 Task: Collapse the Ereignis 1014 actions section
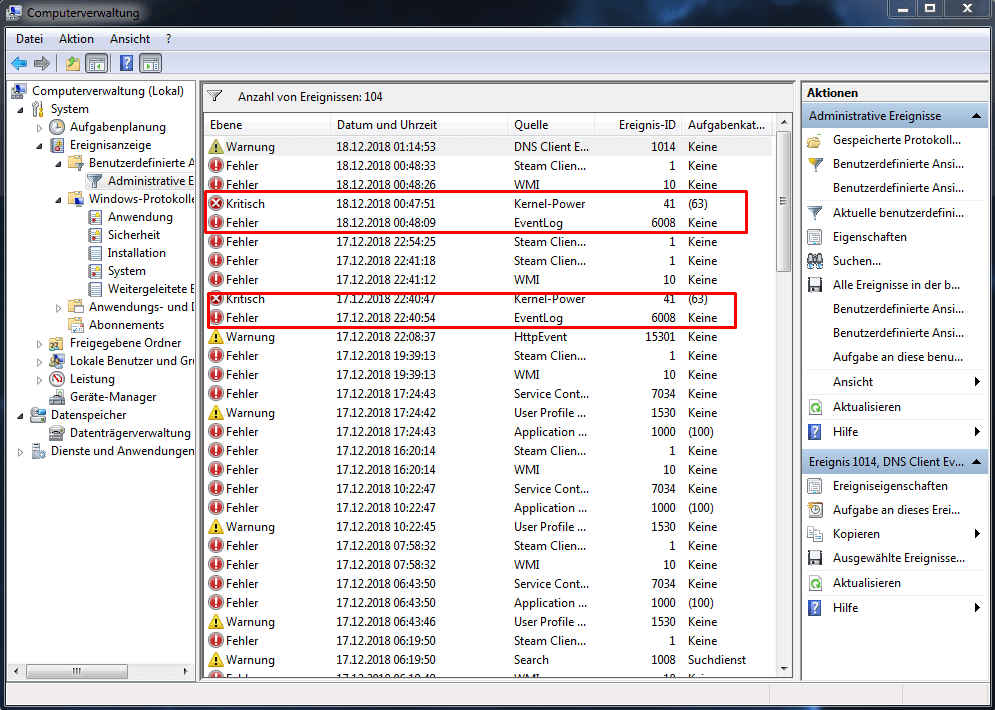977,462
